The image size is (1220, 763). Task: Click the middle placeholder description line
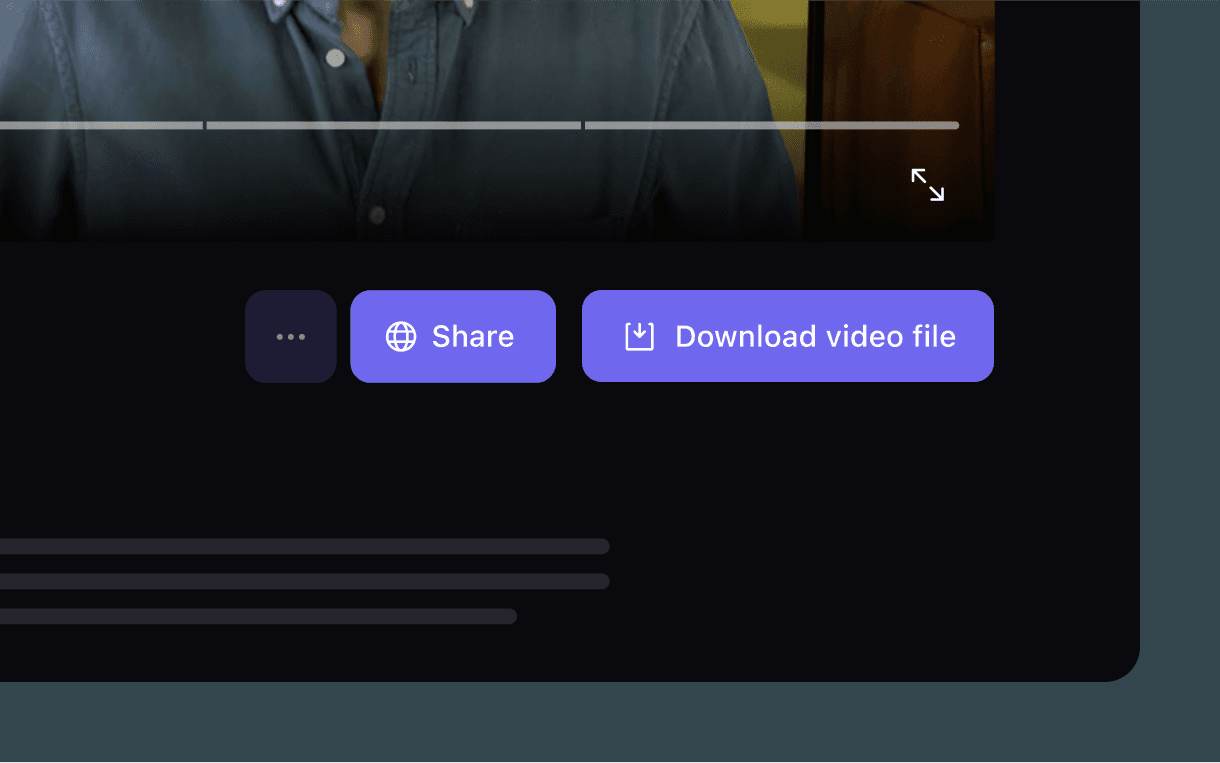tap(300, 581)
